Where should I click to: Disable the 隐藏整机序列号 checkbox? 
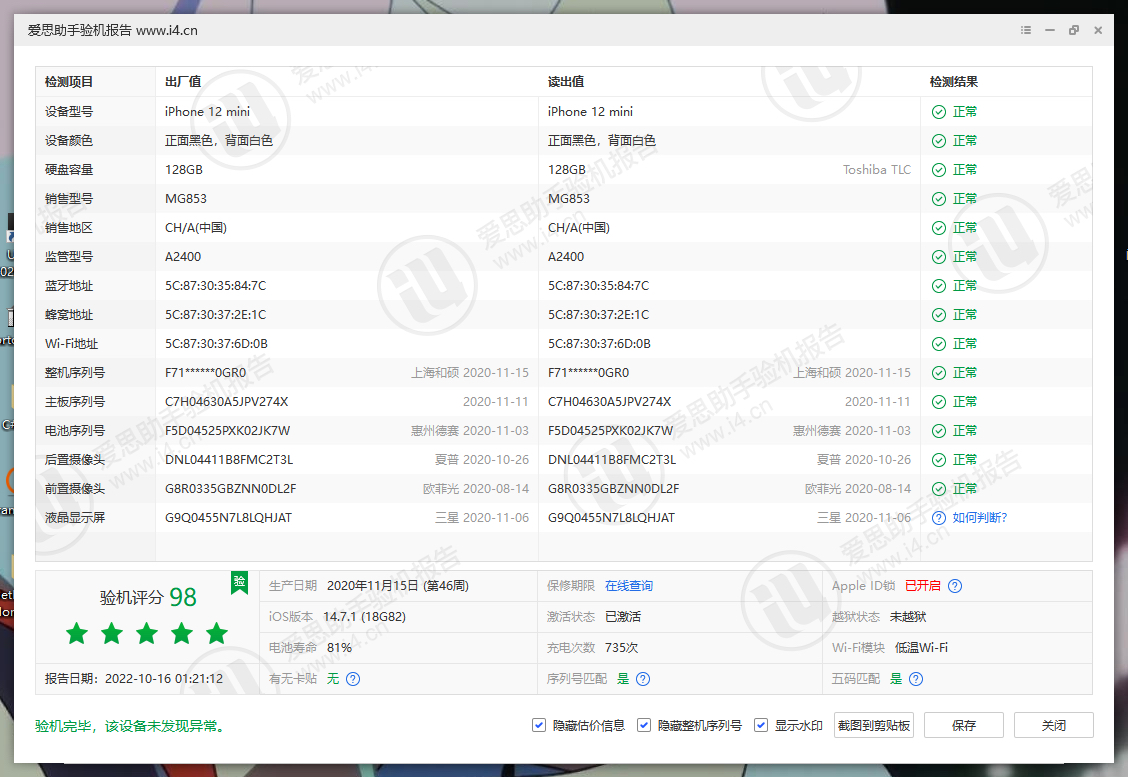point(644,725)
